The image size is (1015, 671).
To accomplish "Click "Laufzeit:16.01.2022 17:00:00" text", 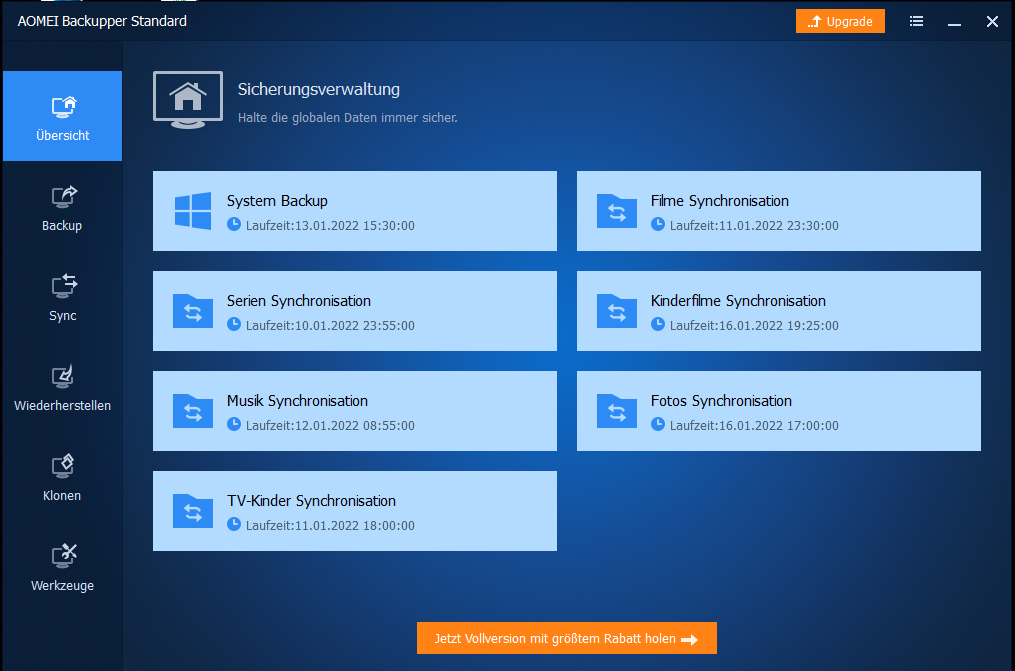I will tap(754, 426).
